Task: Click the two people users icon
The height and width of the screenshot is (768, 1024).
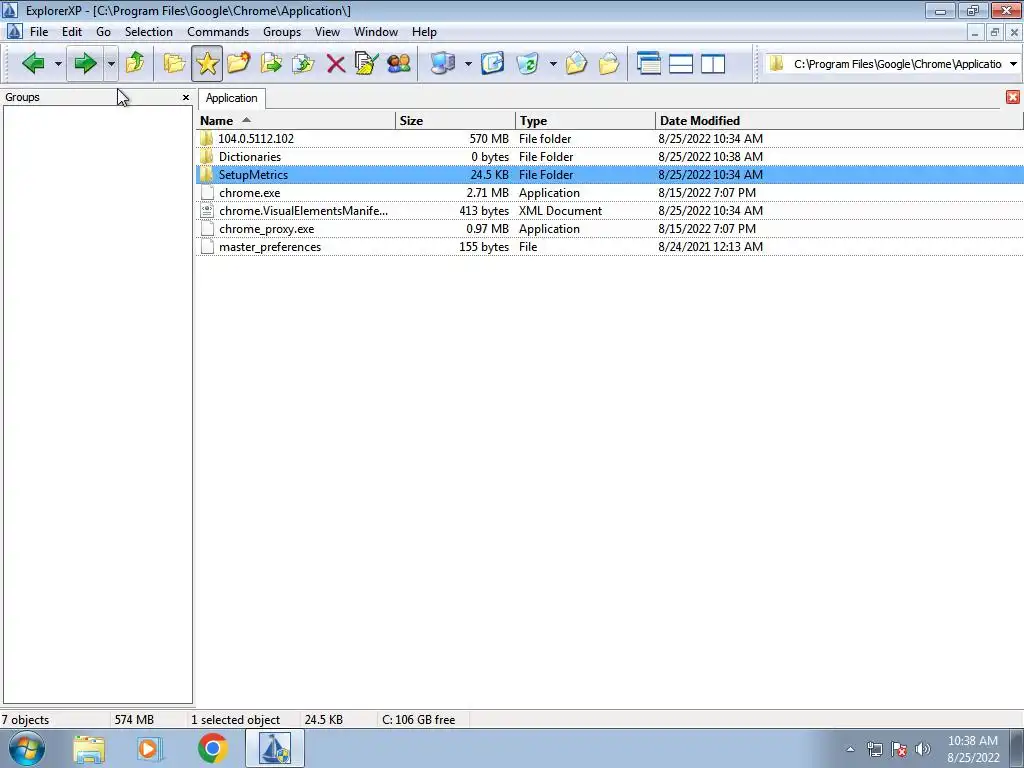Action: (x=399, y=63)
